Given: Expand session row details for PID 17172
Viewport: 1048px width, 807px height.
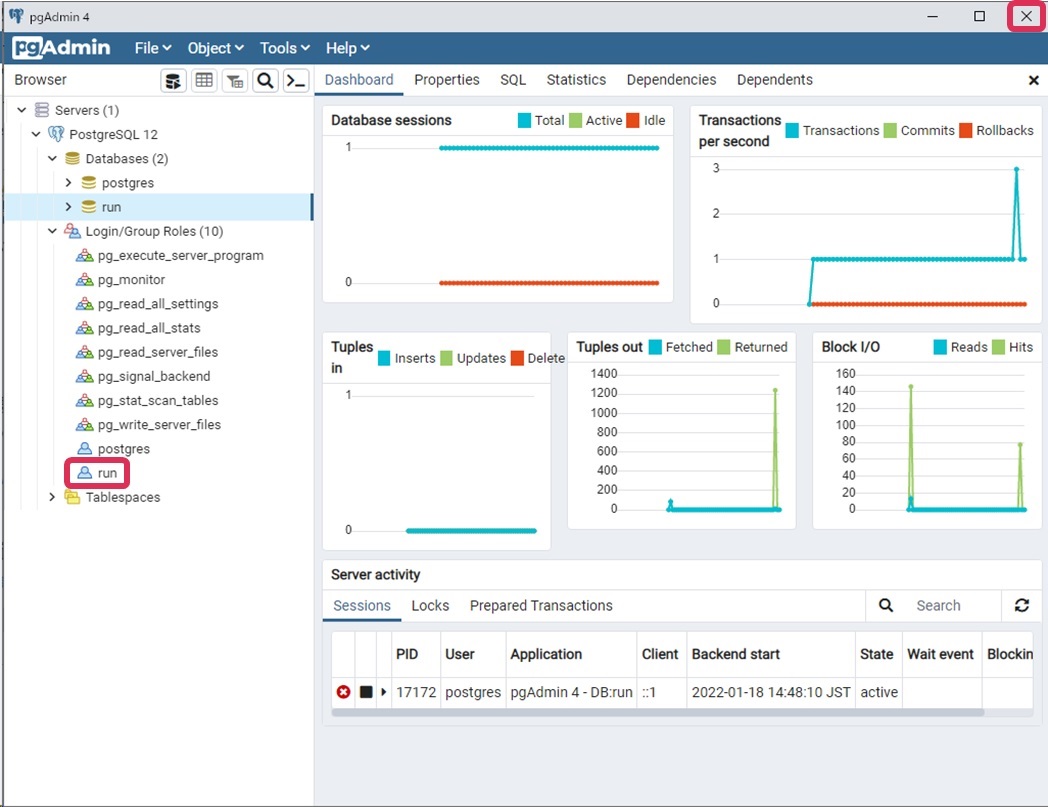Looking at the screenshot, I should coord(384,692).
